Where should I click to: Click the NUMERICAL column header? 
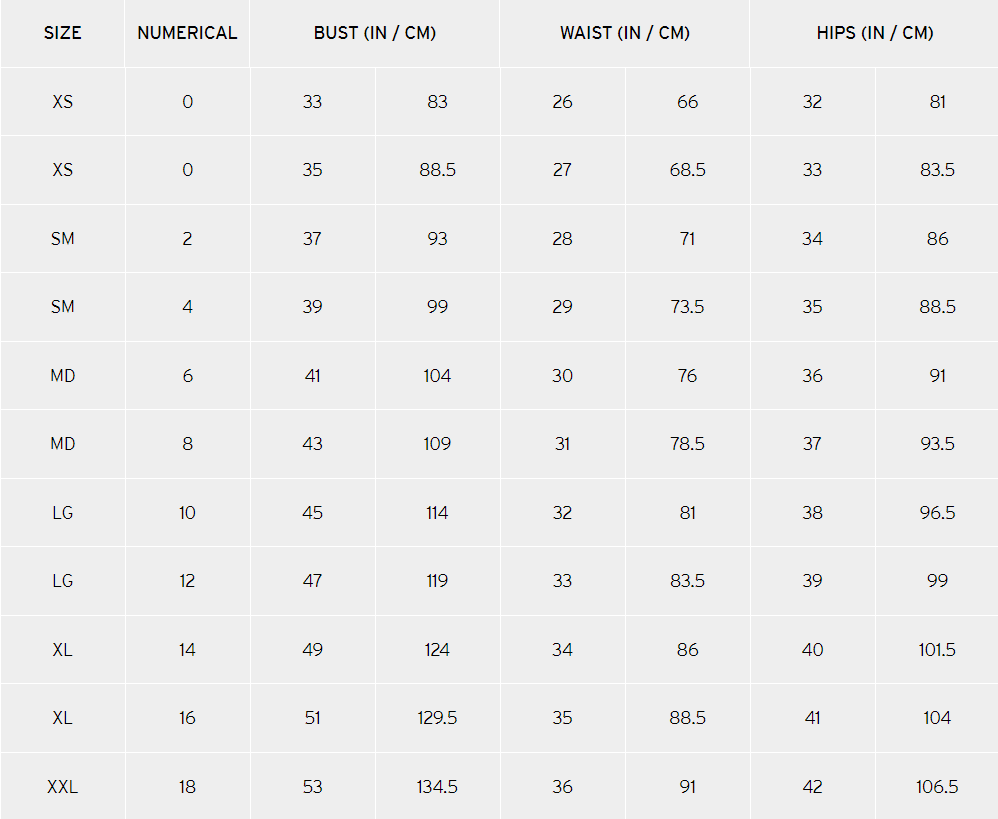[187, 33]
